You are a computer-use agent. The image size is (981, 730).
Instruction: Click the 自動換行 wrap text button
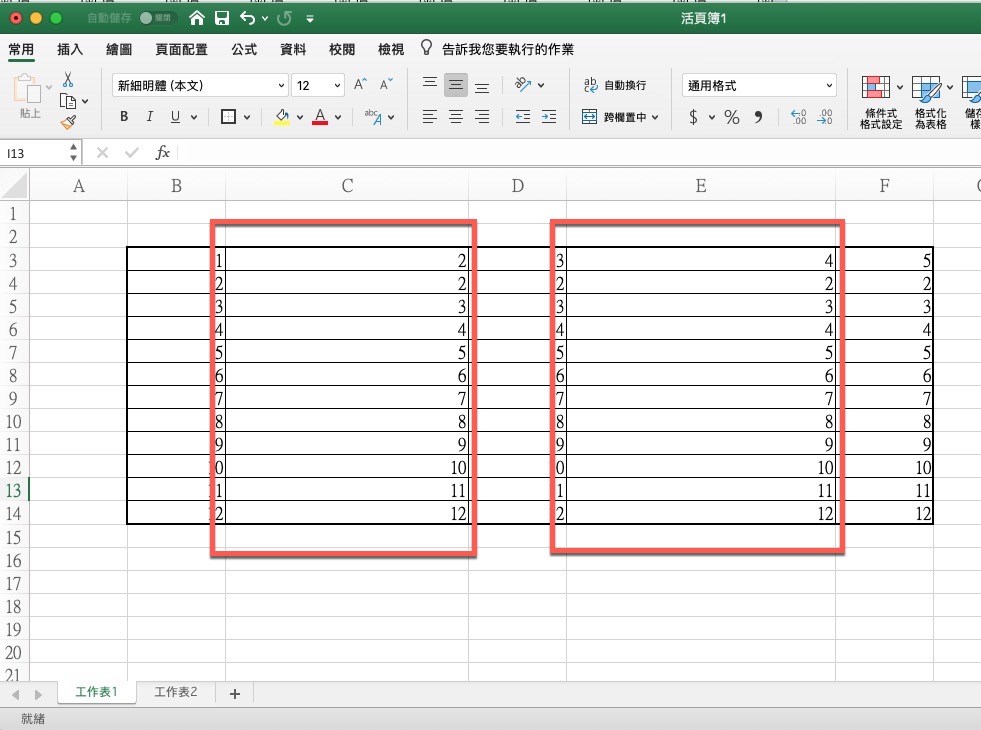click(x=615, y=86)
